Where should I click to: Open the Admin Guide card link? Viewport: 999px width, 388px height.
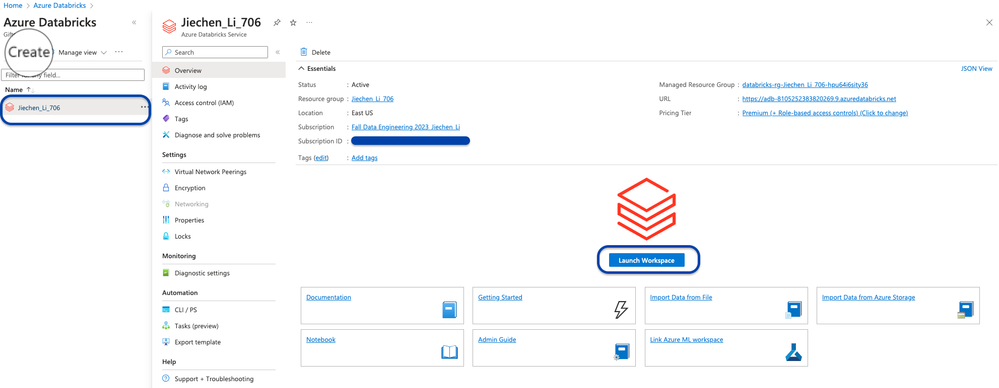coord(497,340)
